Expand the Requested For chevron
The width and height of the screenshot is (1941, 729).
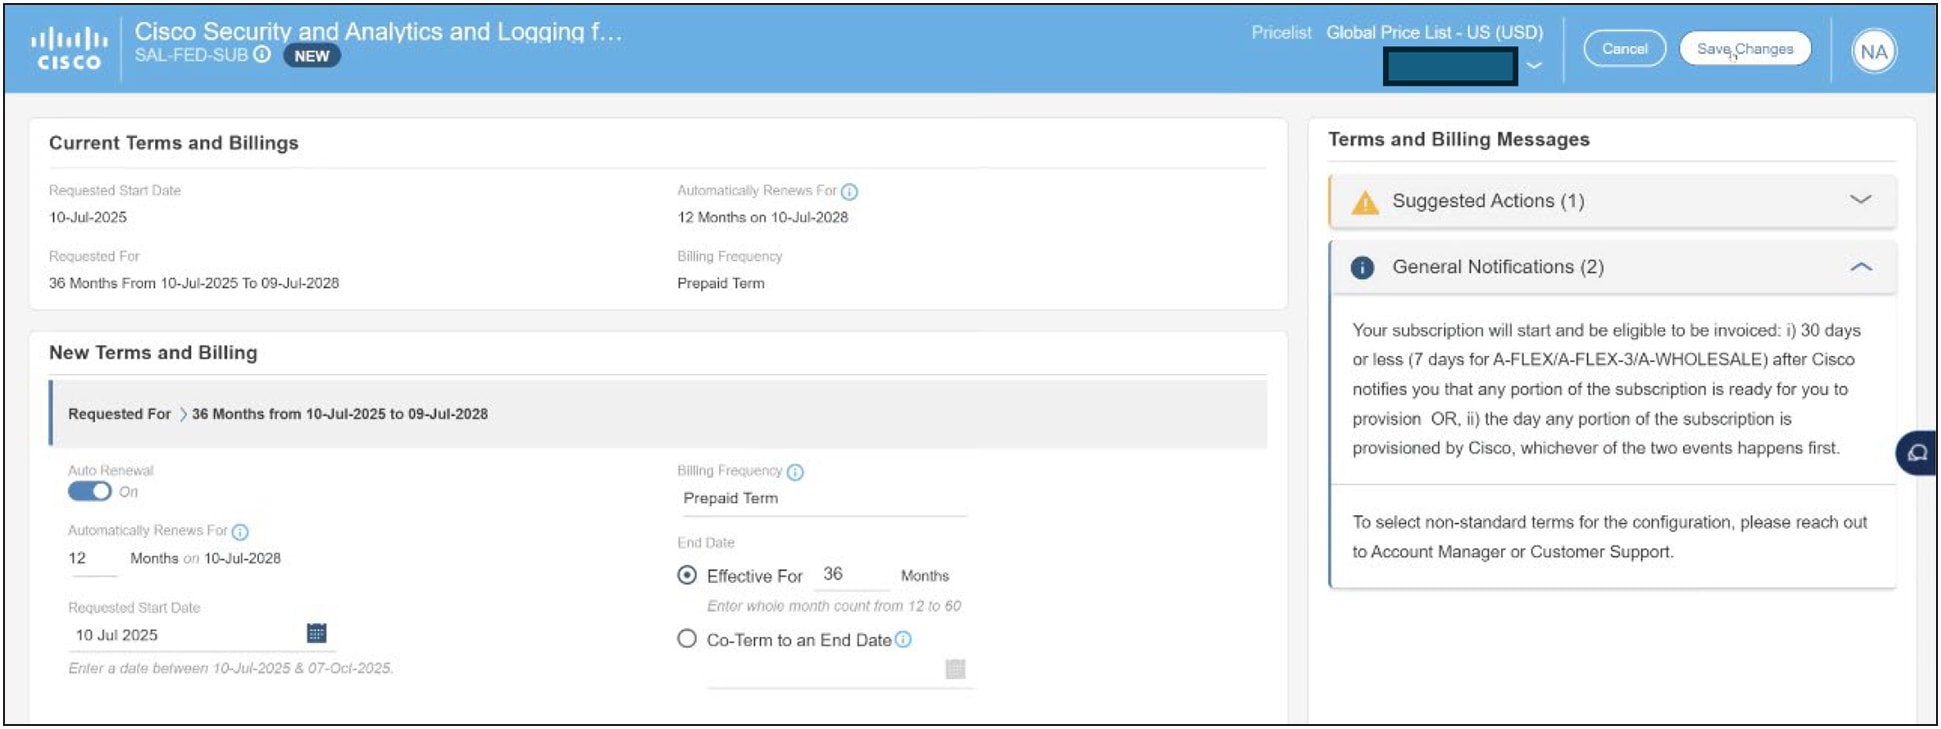point(183,414)
